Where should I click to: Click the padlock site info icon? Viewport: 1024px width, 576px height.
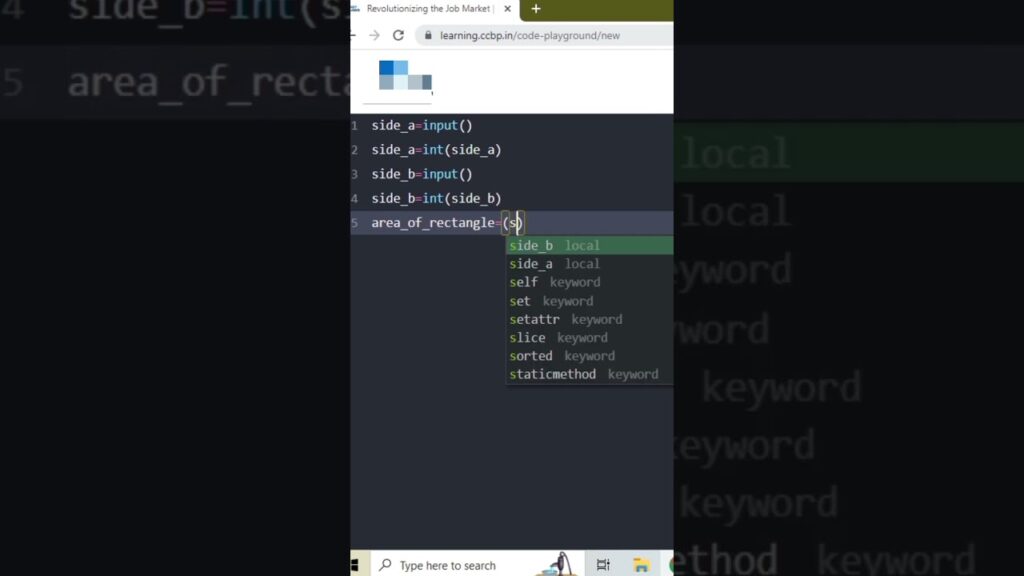tap(427, 35)
